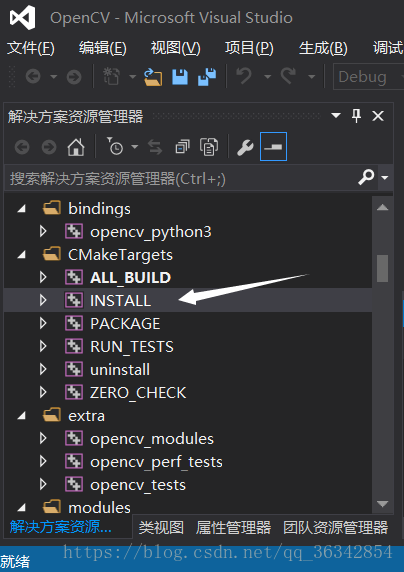Navigate backward using main toolbar arrow
Viewport: 404px width, 572px height.
(33, 77)
